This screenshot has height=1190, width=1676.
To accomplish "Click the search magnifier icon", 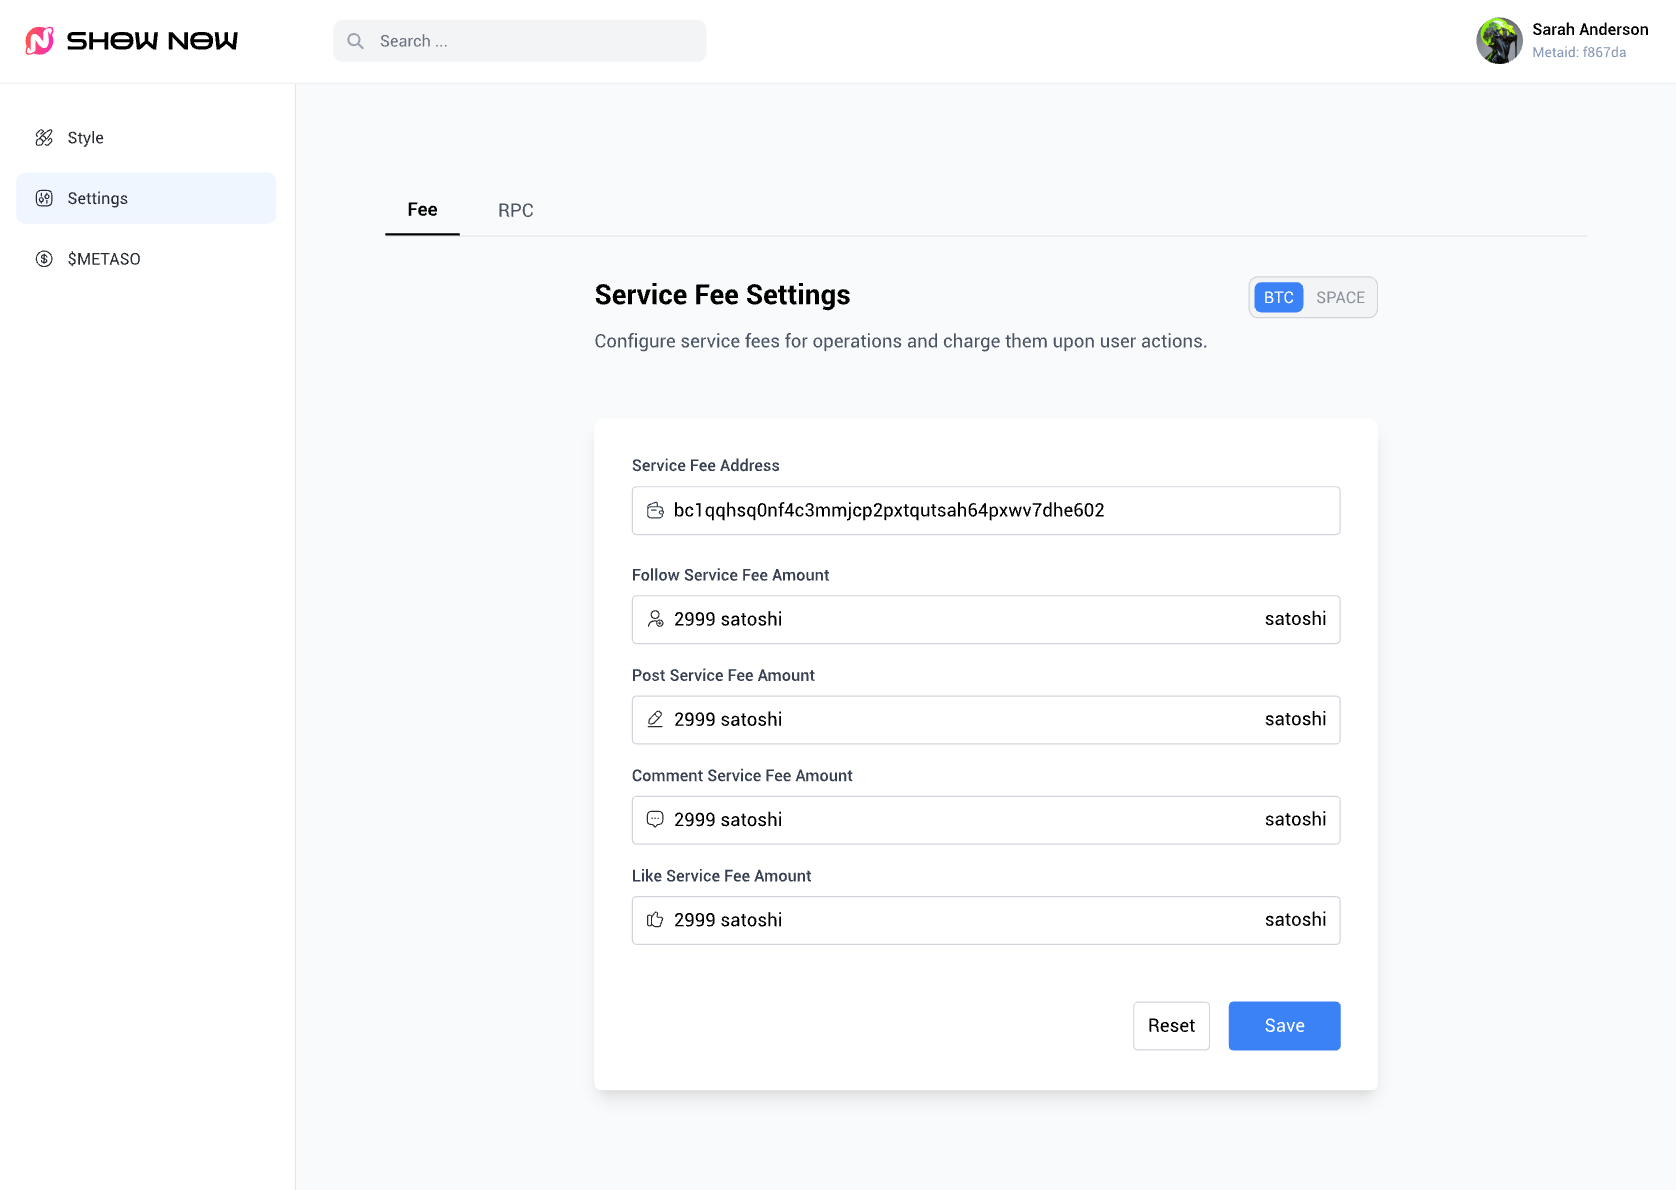I will tap(355, 41).
